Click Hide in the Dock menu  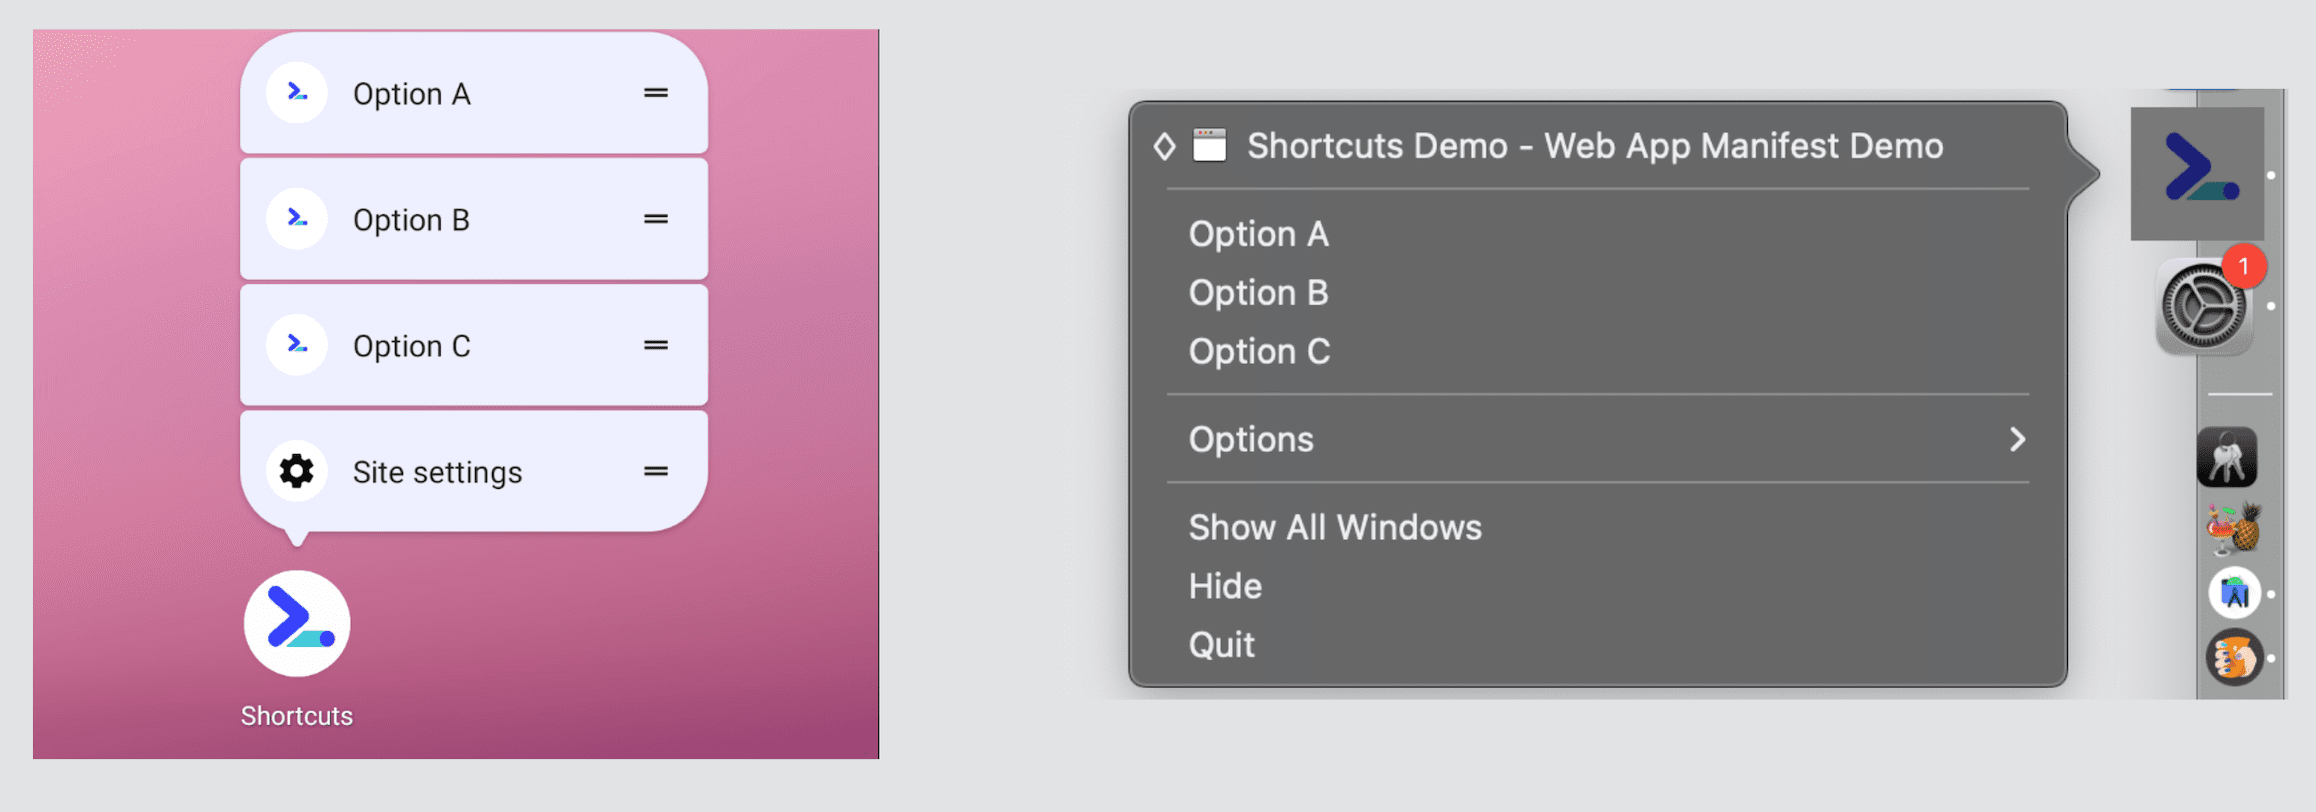click(x=1225, y=586)
